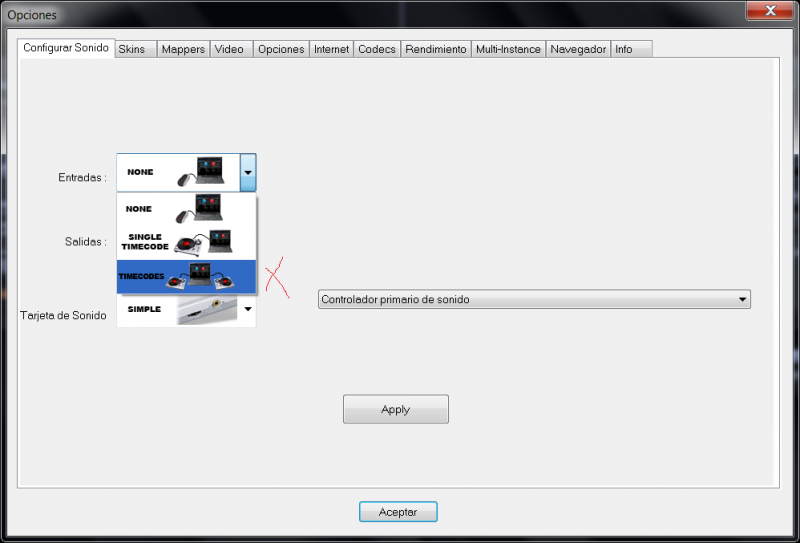This screenshot has height=543, width=800.
Task: Show the Rendimiento tab
Action: tap(436, 50)
